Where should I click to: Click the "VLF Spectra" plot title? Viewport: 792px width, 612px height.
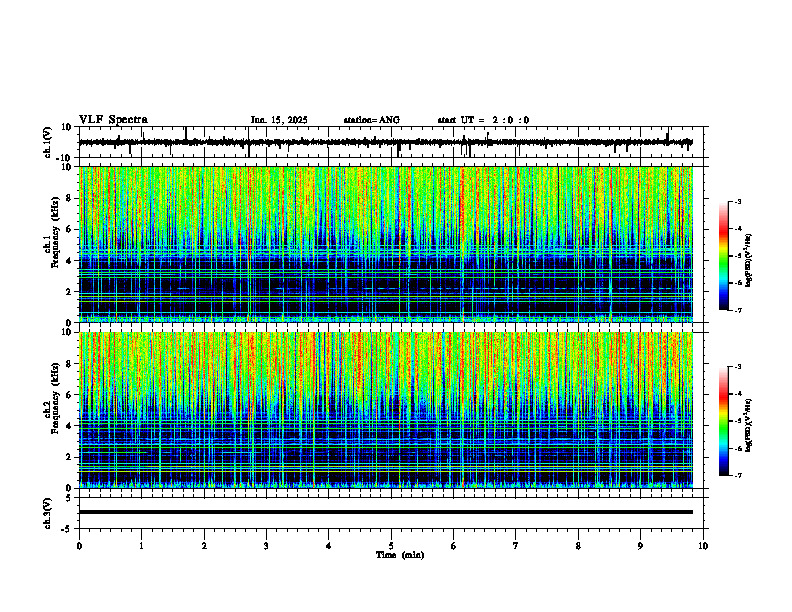[x=113, y=120]
